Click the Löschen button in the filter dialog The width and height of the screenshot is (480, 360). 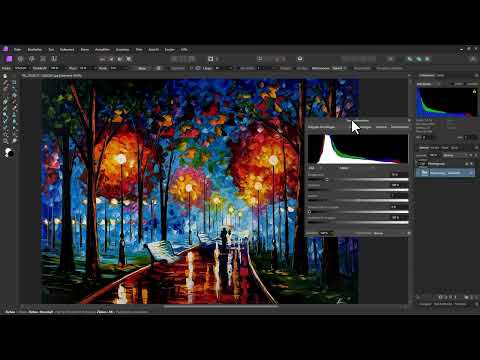381,127
